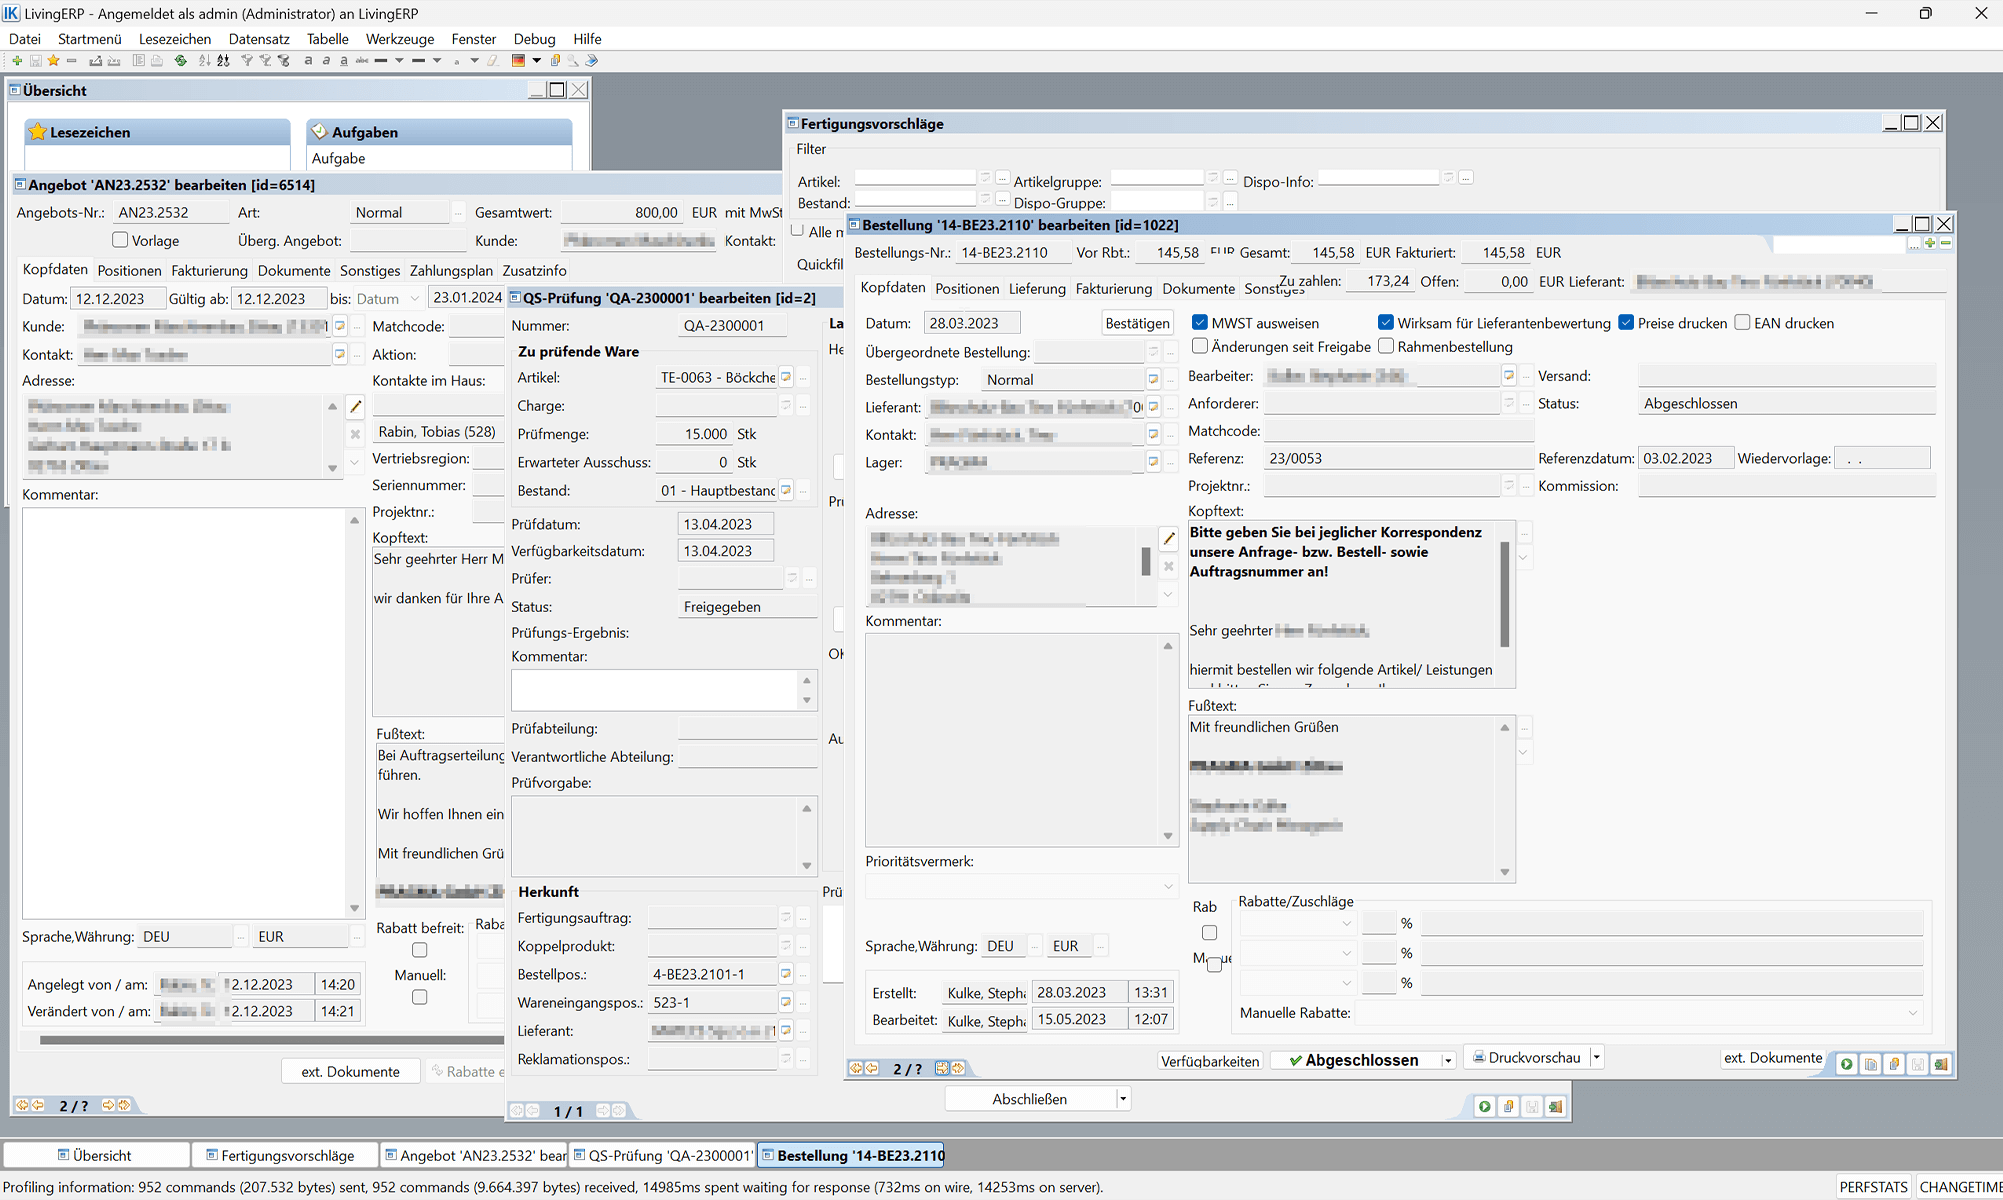Screen dimensions: 2003x1200
Task: Click the Kopftext vertical scrollbar in Bestellung
Action: [x=1505, y=595]
